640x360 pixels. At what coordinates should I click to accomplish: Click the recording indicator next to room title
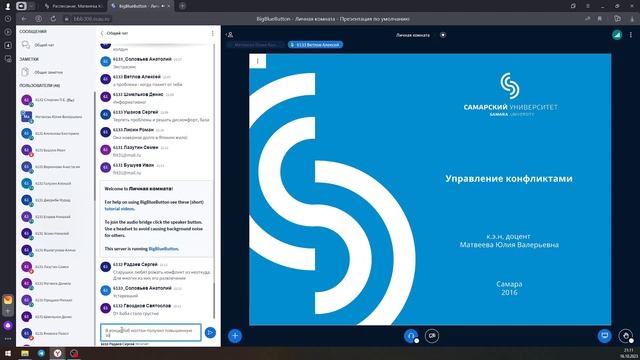[443, 35]
